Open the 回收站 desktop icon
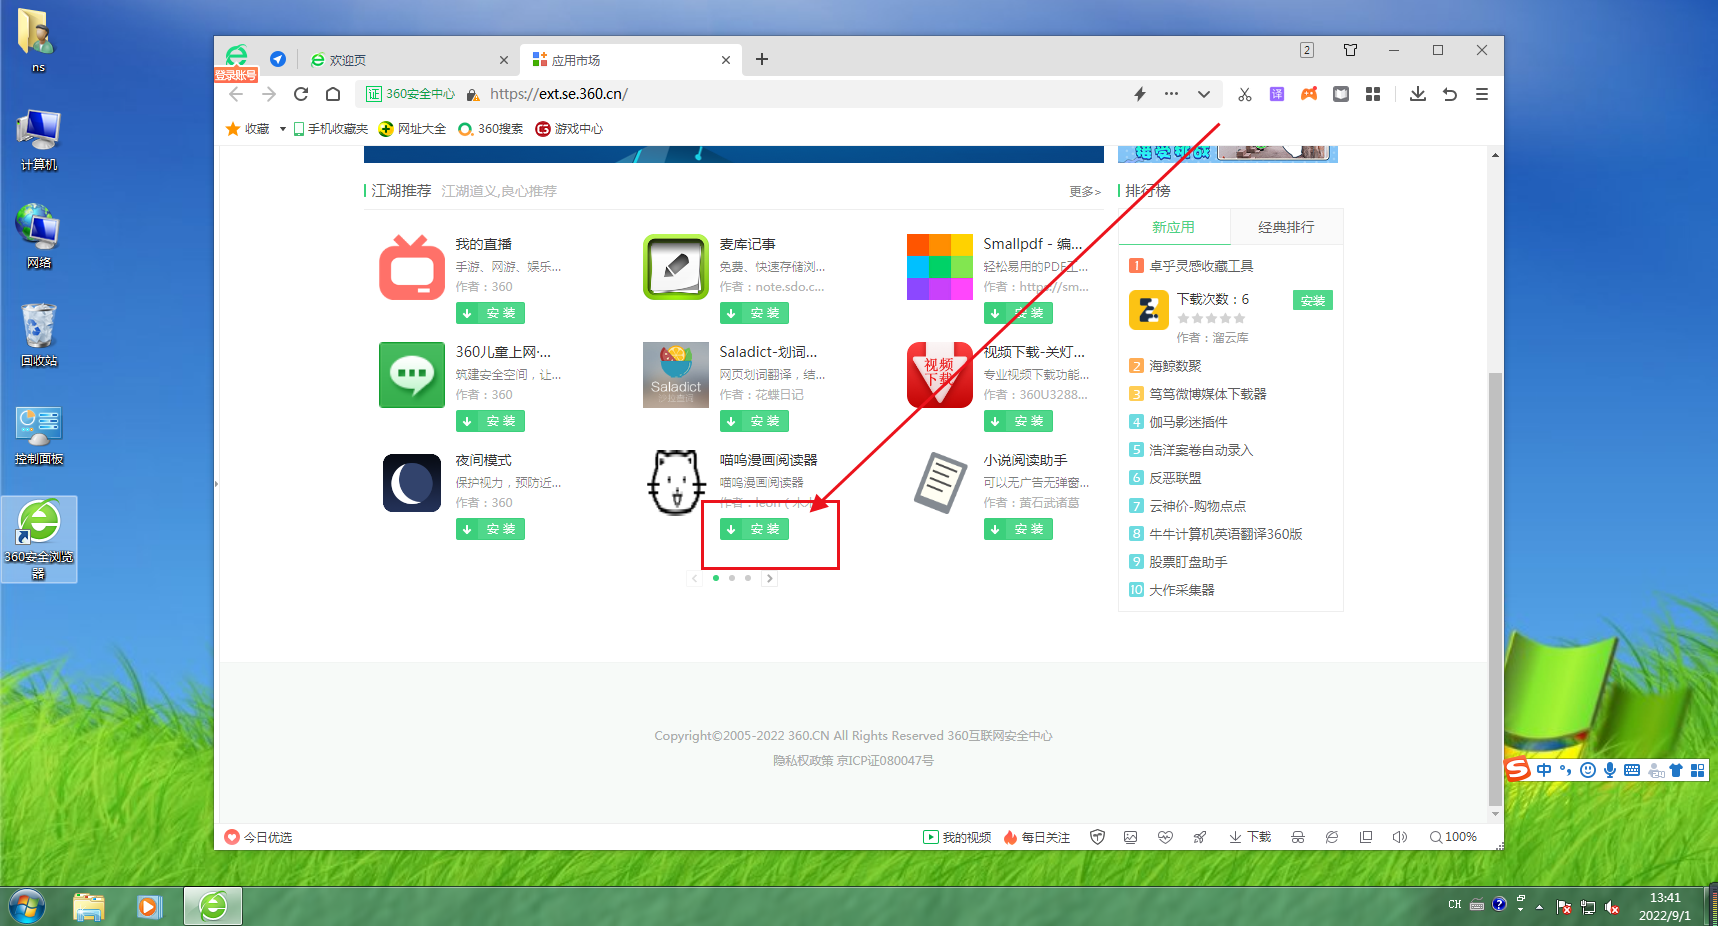 pos(39,336)
